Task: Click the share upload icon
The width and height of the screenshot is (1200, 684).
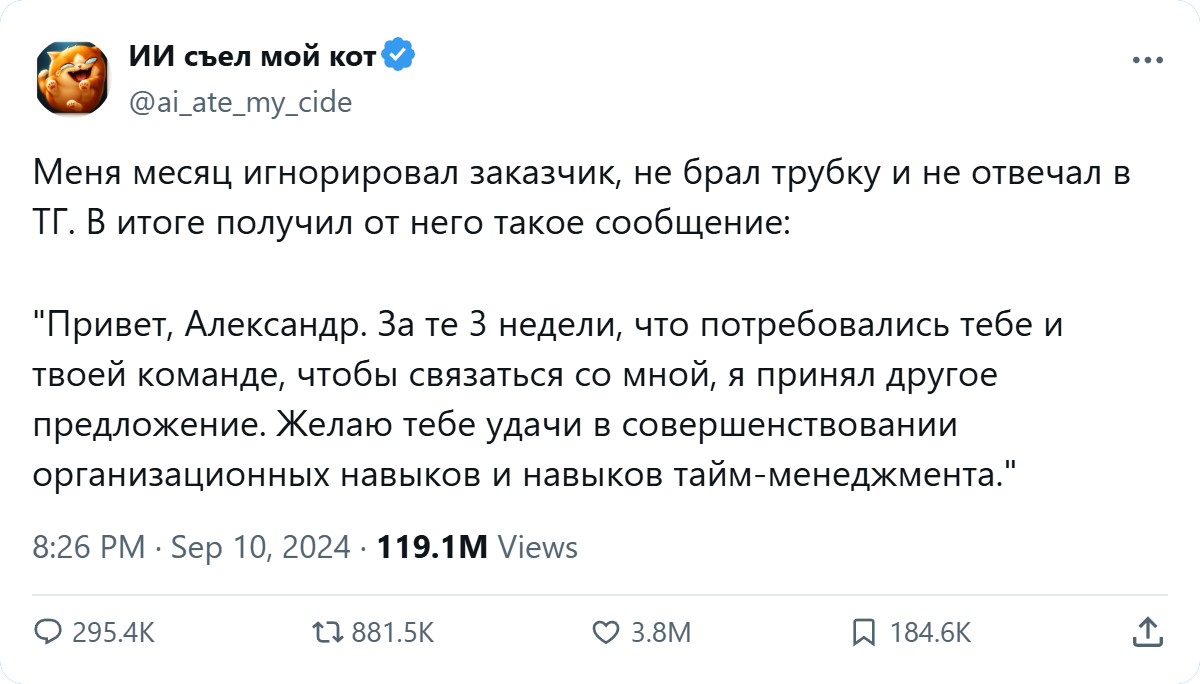Action: (x=1147, y=631)
